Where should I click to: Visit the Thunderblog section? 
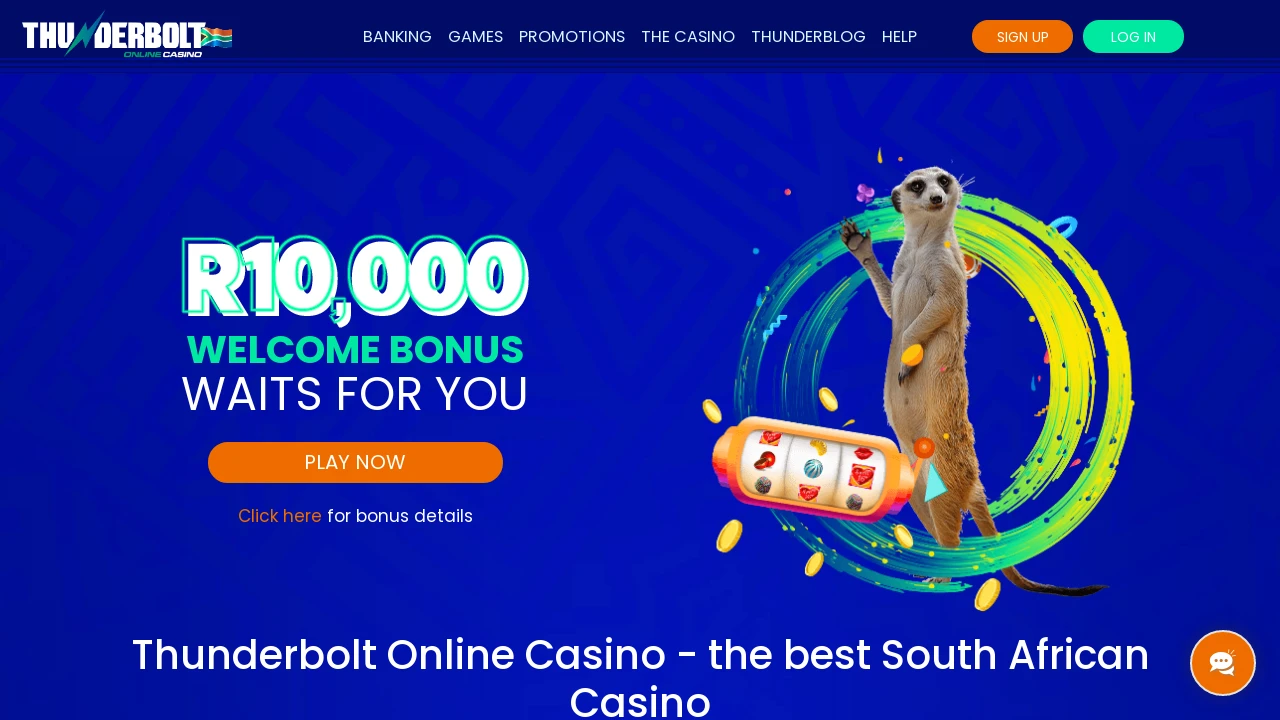pos(808,37)
